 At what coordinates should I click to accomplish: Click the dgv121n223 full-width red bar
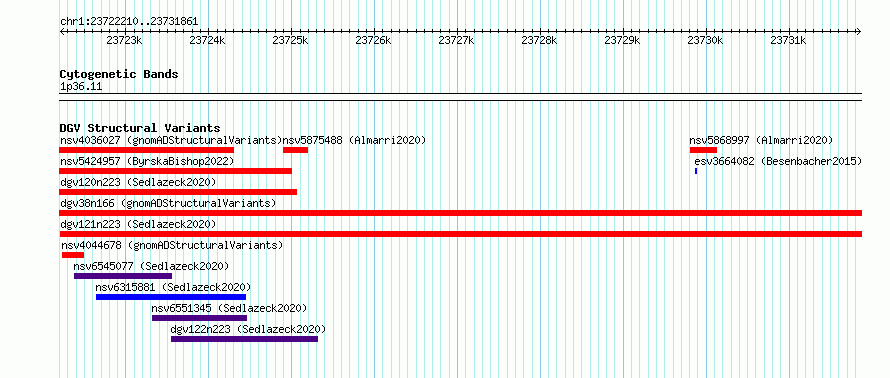(x=461, y=234)
